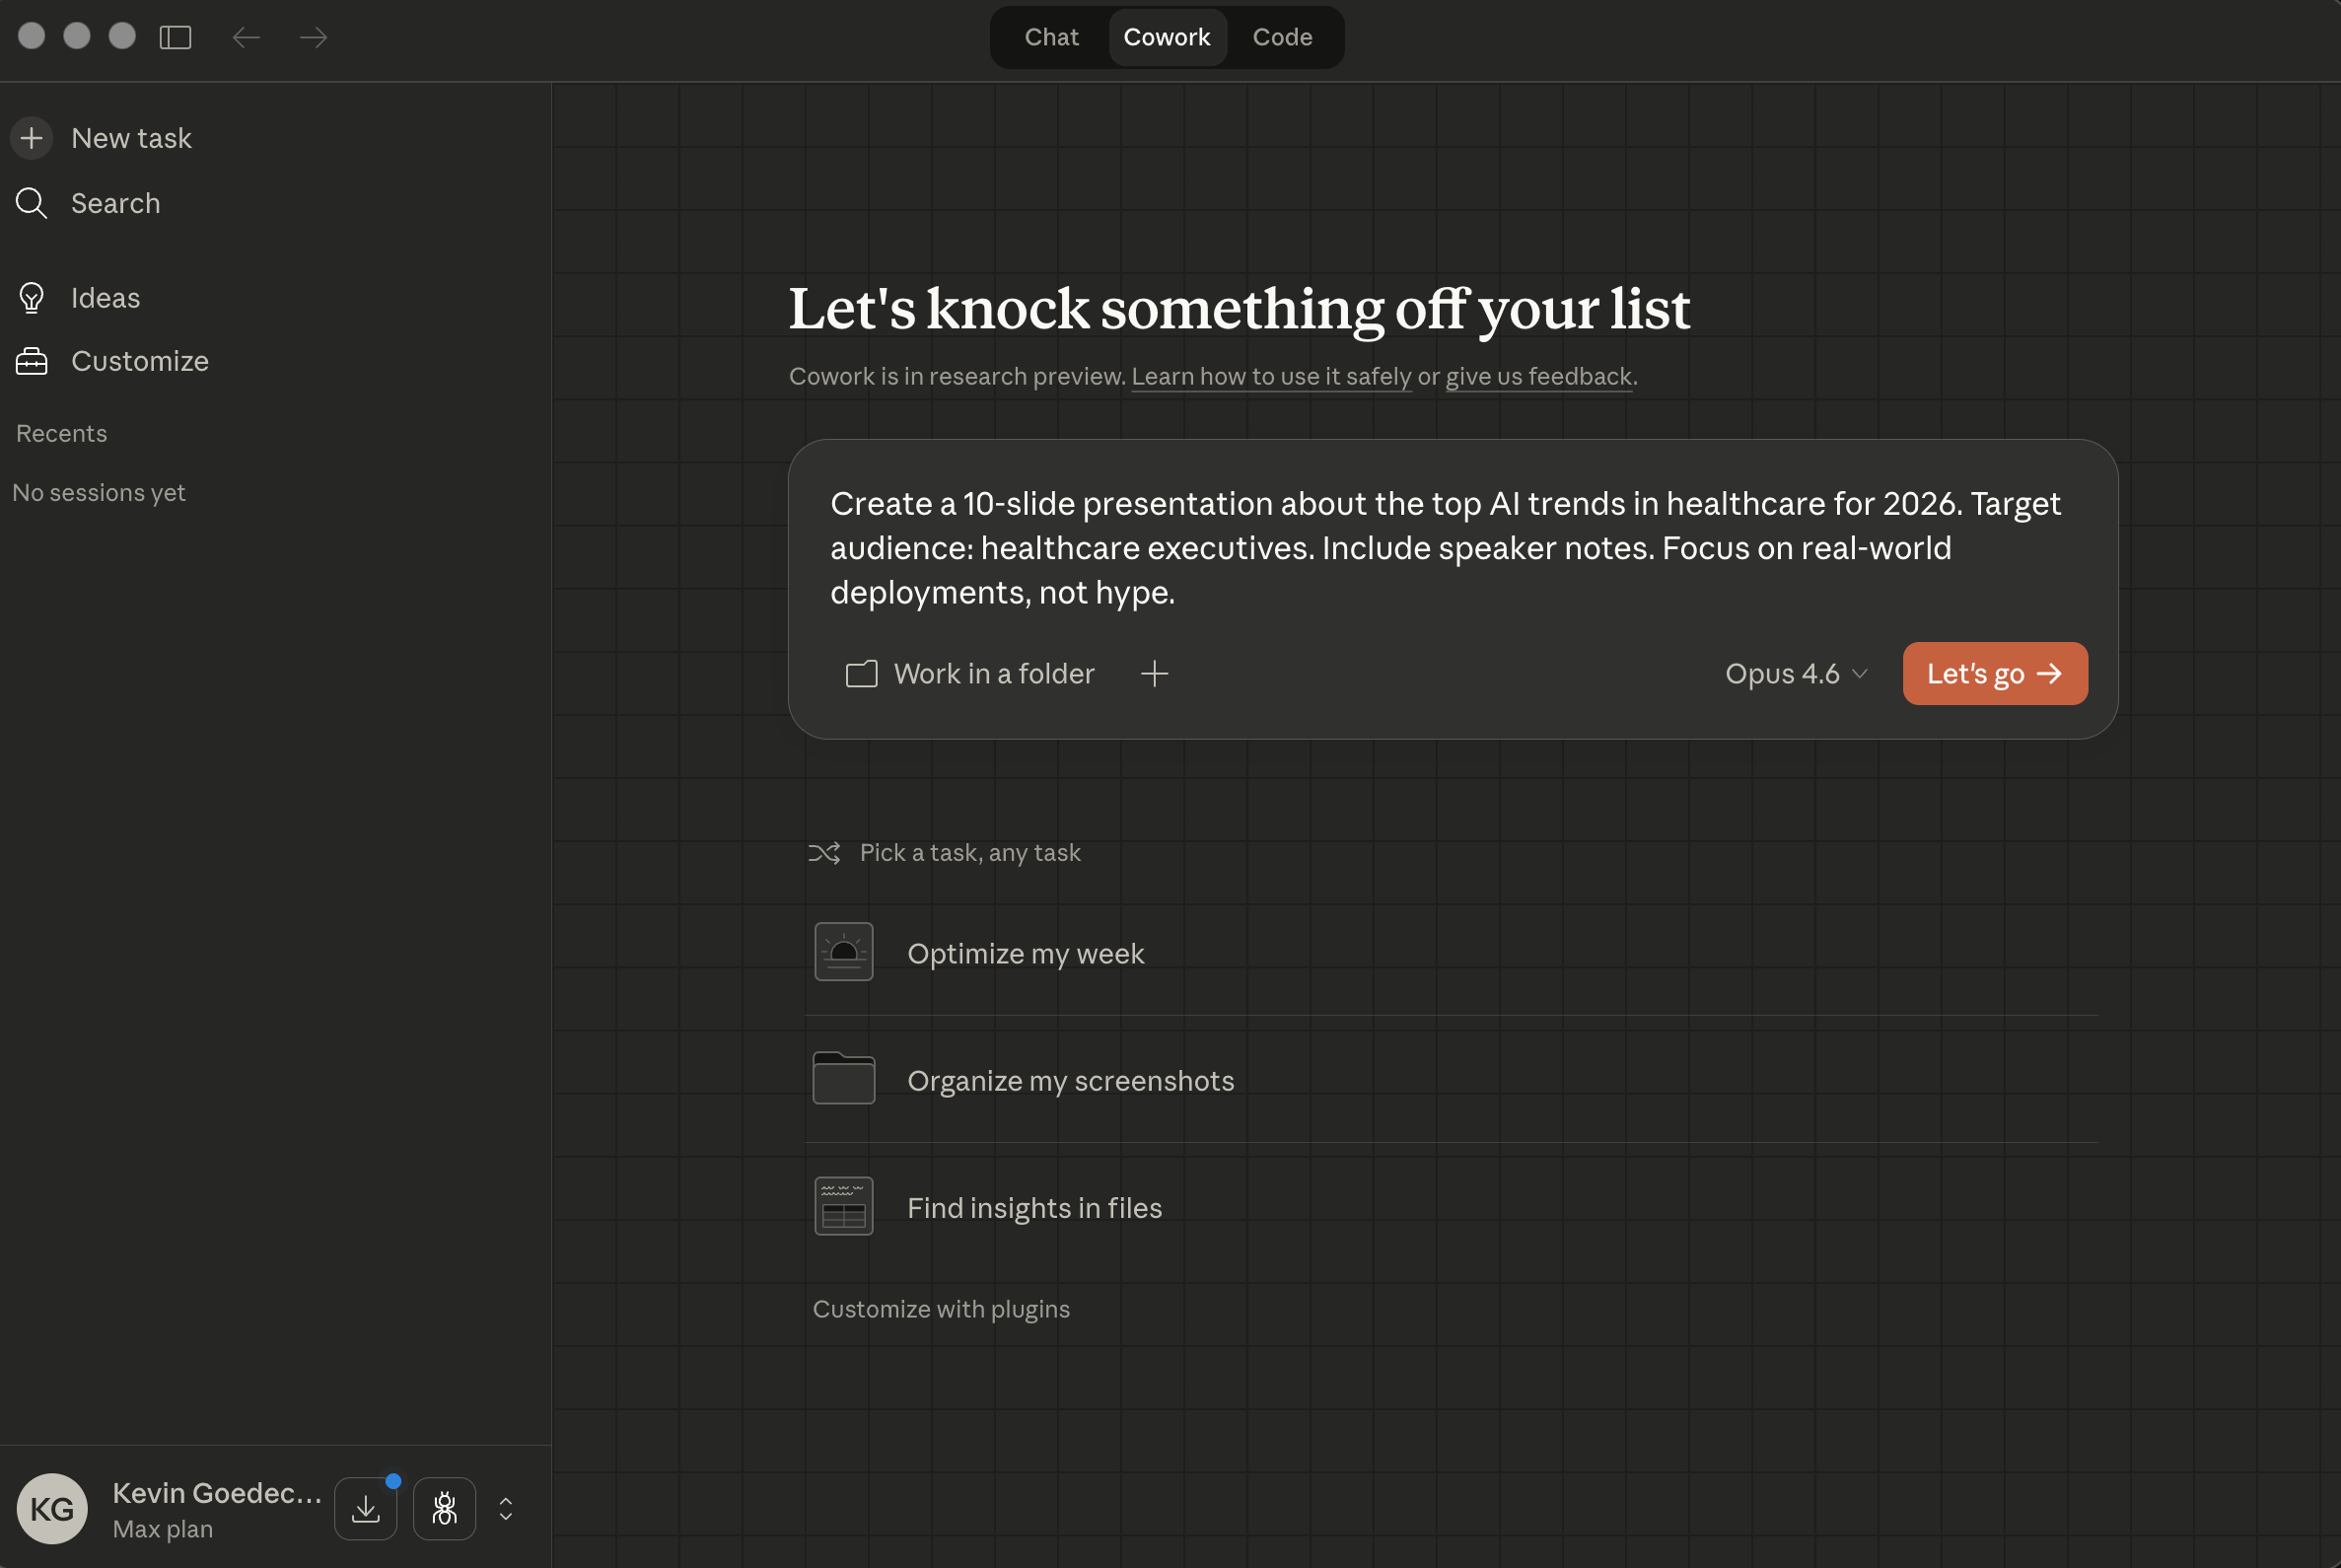The image size is (2341, 1568).
Task: Select the Customize briefcase icon
Action: [x=31, y=360]
